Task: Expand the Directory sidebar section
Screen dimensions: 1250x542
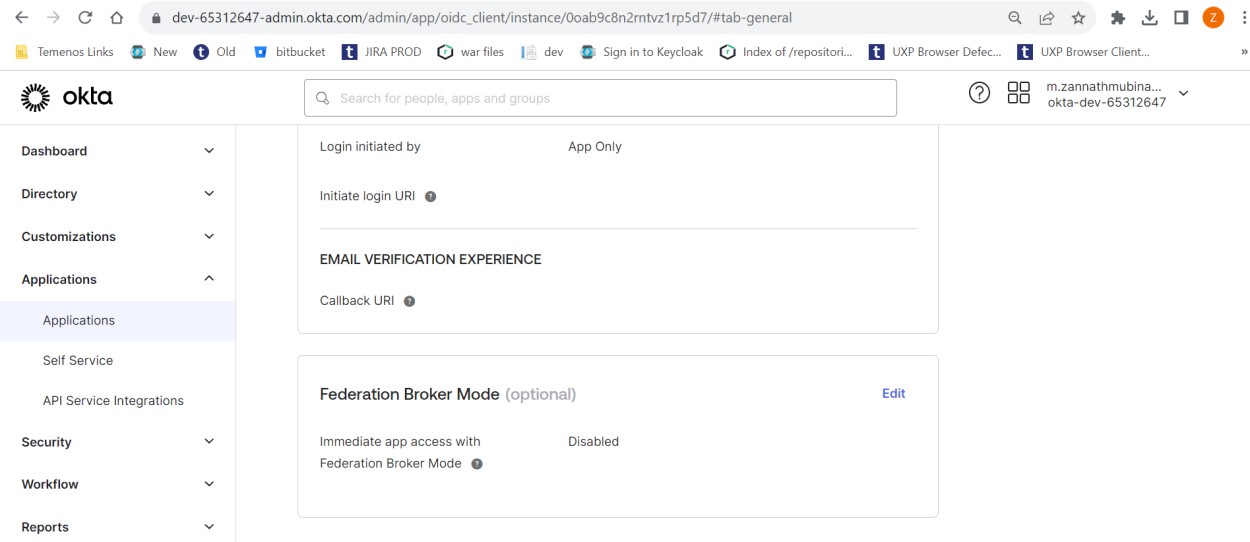Action: [x=209, y=194]
